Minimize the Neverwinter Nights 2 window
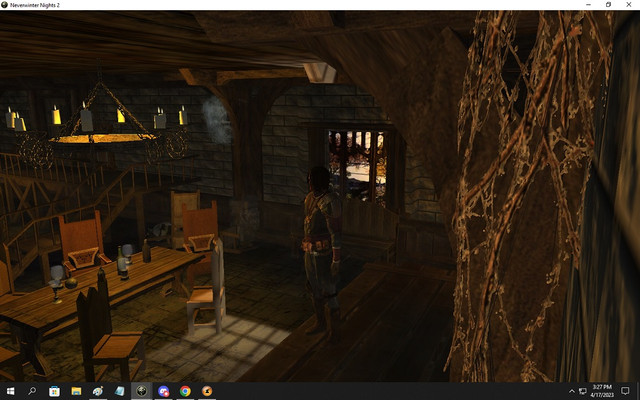640x400 pixels. (x=588, y=4)
